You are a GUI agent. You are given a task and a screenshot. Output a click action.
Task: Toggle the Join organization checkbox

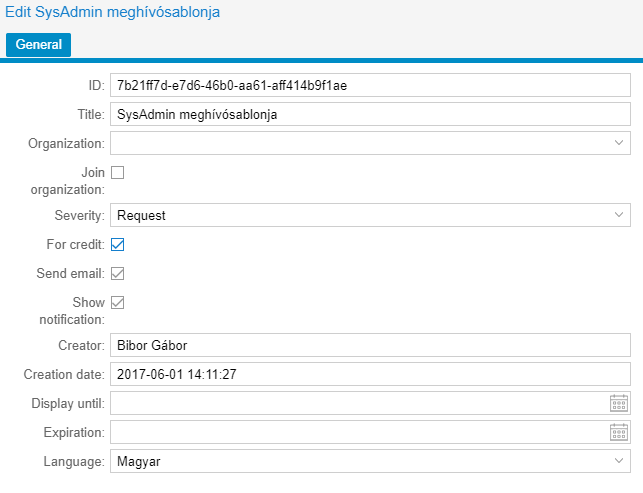[x=117, y=173]
